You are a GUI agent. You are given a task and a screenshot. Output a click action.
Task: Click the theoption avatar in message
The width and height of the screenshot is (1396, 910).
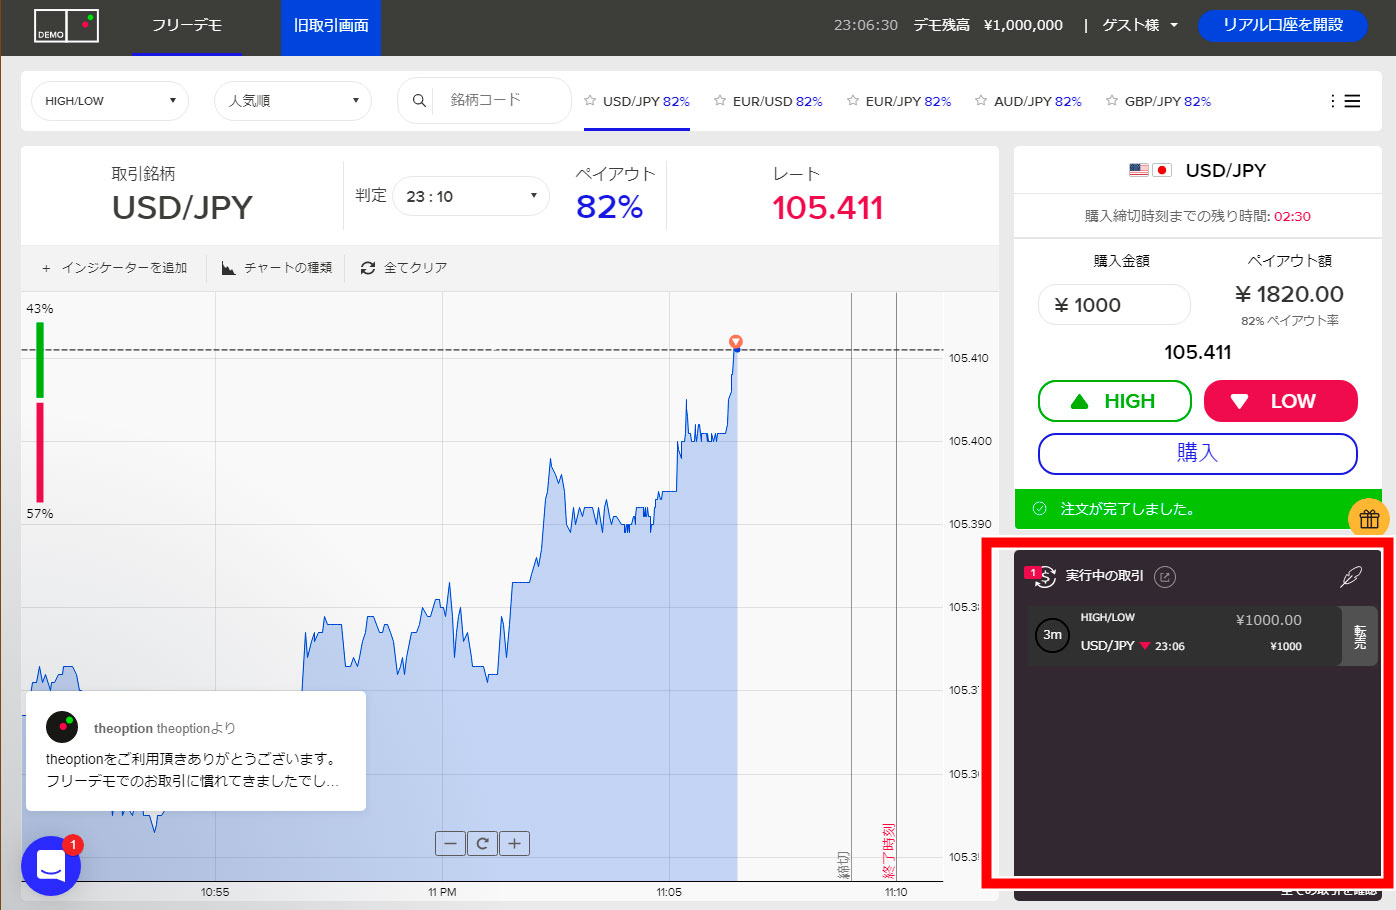coord(62,727)
